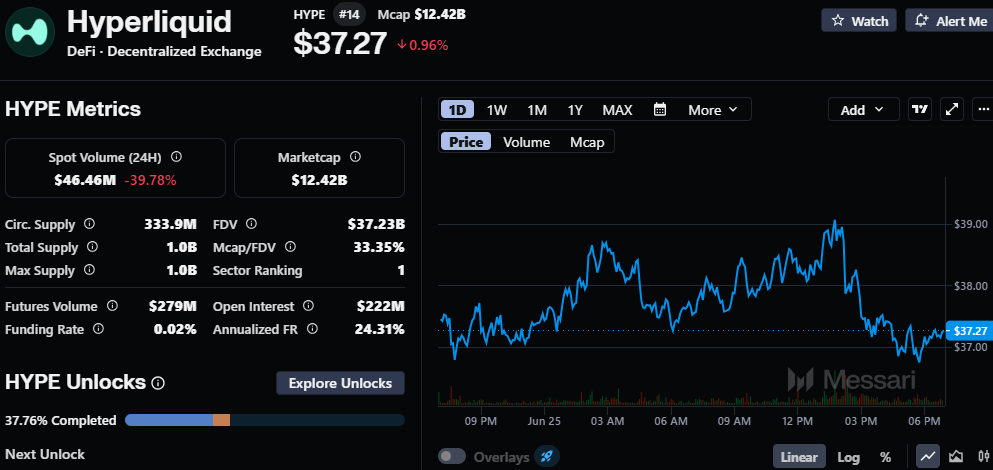The height and width of the screenshot is (470, 993).
Task: Switch to line chart type
Action: [928, 456]
